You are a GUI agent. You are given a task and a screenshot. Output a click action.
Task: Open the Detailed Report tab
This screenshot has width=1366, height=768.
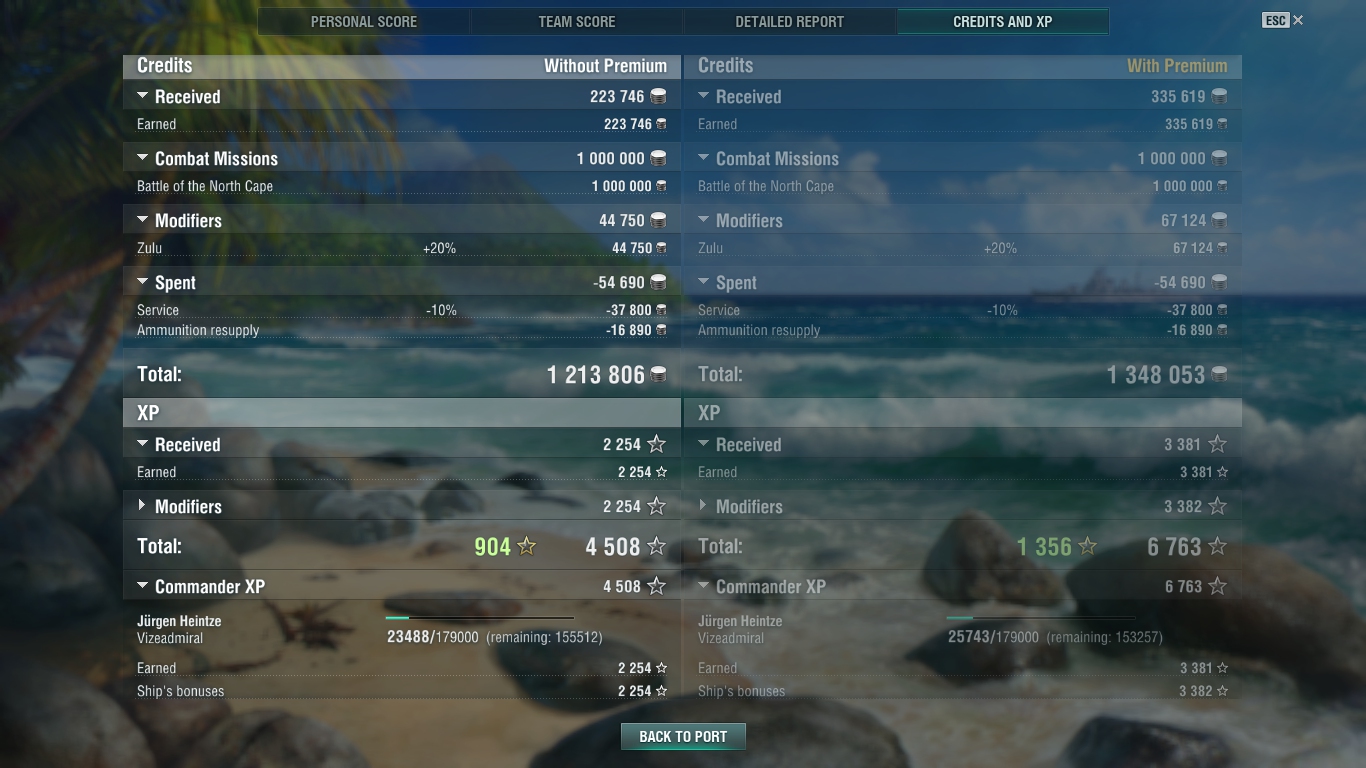tap(790, 21)
